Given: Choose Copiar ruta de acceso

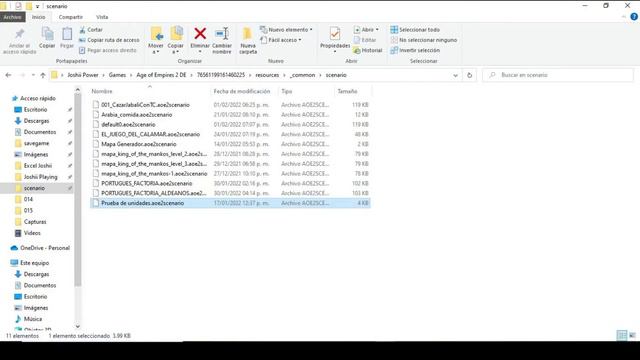Looking at the screenshot, I should pos(109,40).
